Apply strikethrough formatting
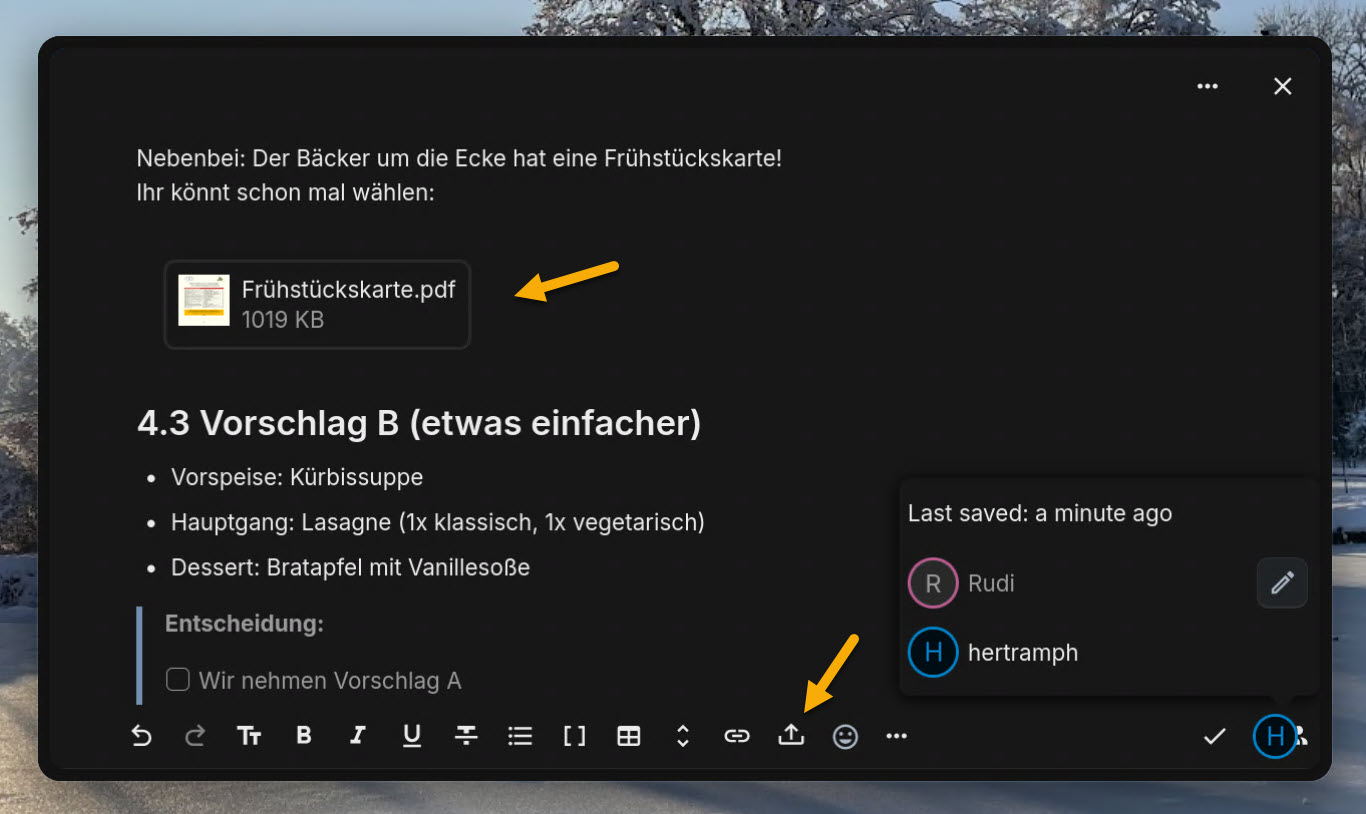Image resolution: width=1366 pixels, height=814 pixels. 466,736
